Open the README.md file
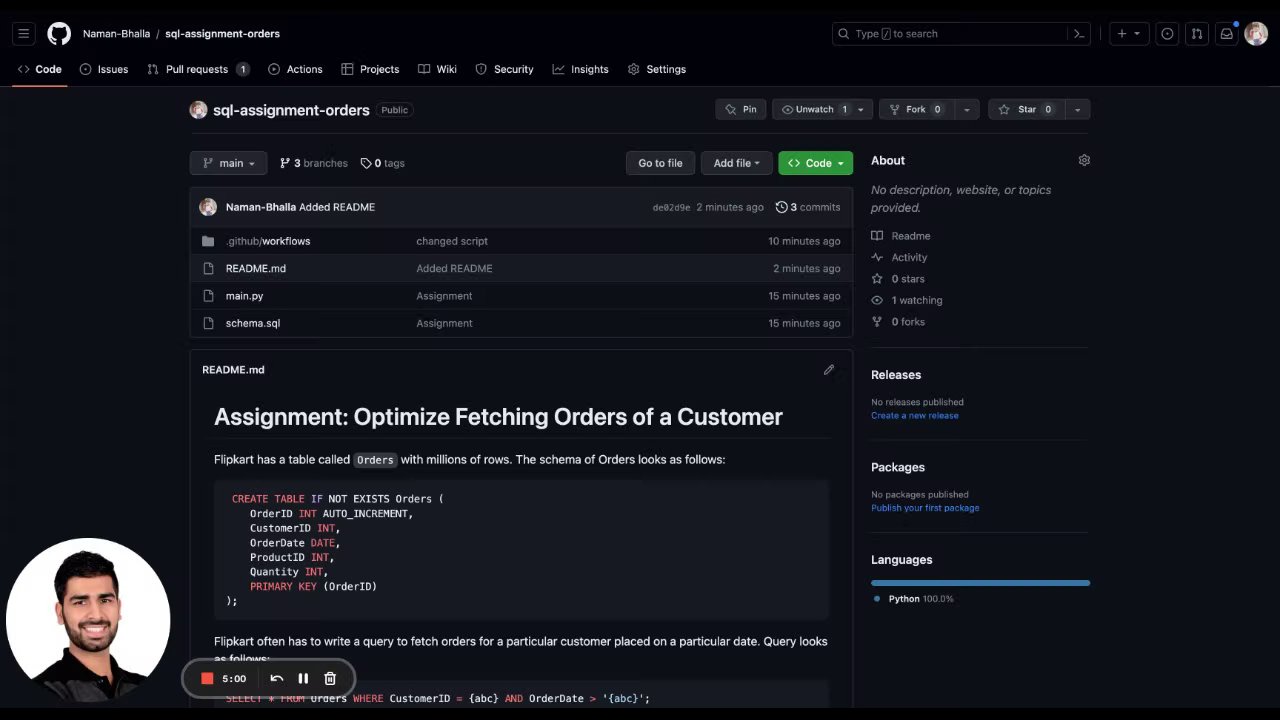The image size is (1280, 720). 256,268
